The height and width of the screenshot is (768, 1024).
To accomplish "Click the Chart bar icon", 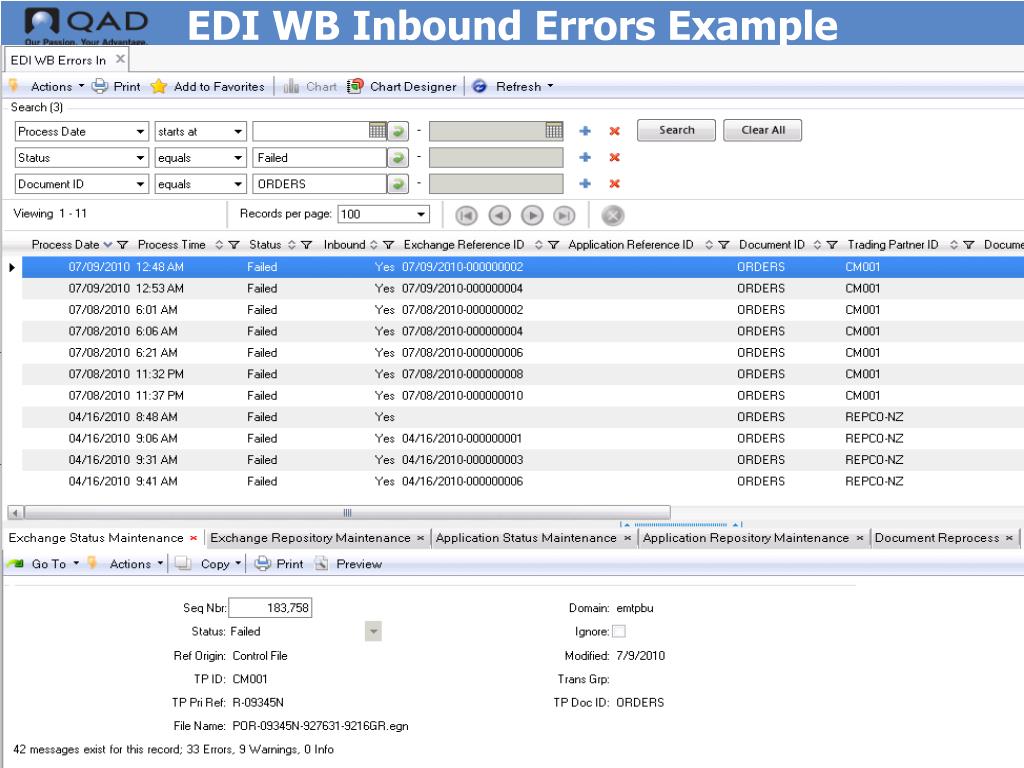I will point(291,86).
